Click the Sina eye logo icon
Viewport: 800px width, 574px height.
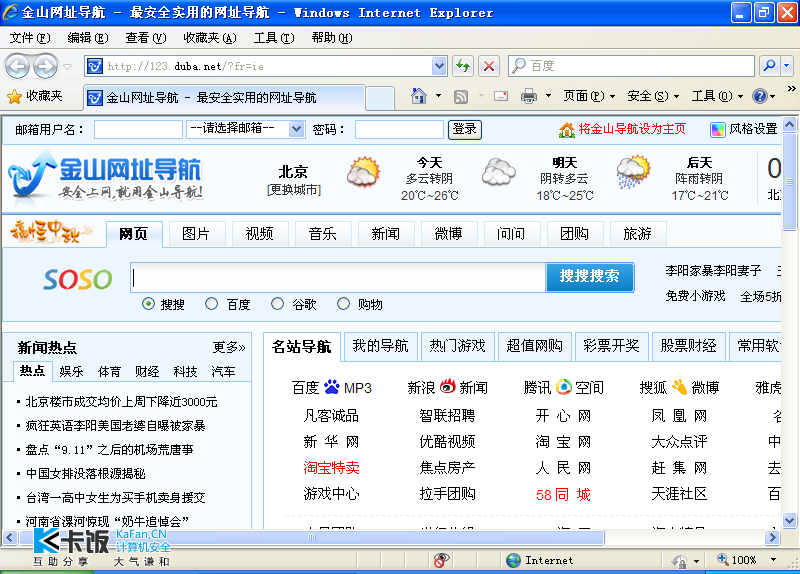(x=447, y=386)
